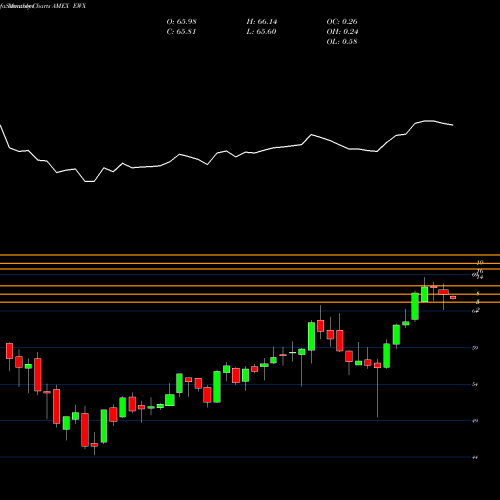Click the AMEX EWN ticker title
The height and width of the screenshot is (500, 500).
(x=69, y=6)
